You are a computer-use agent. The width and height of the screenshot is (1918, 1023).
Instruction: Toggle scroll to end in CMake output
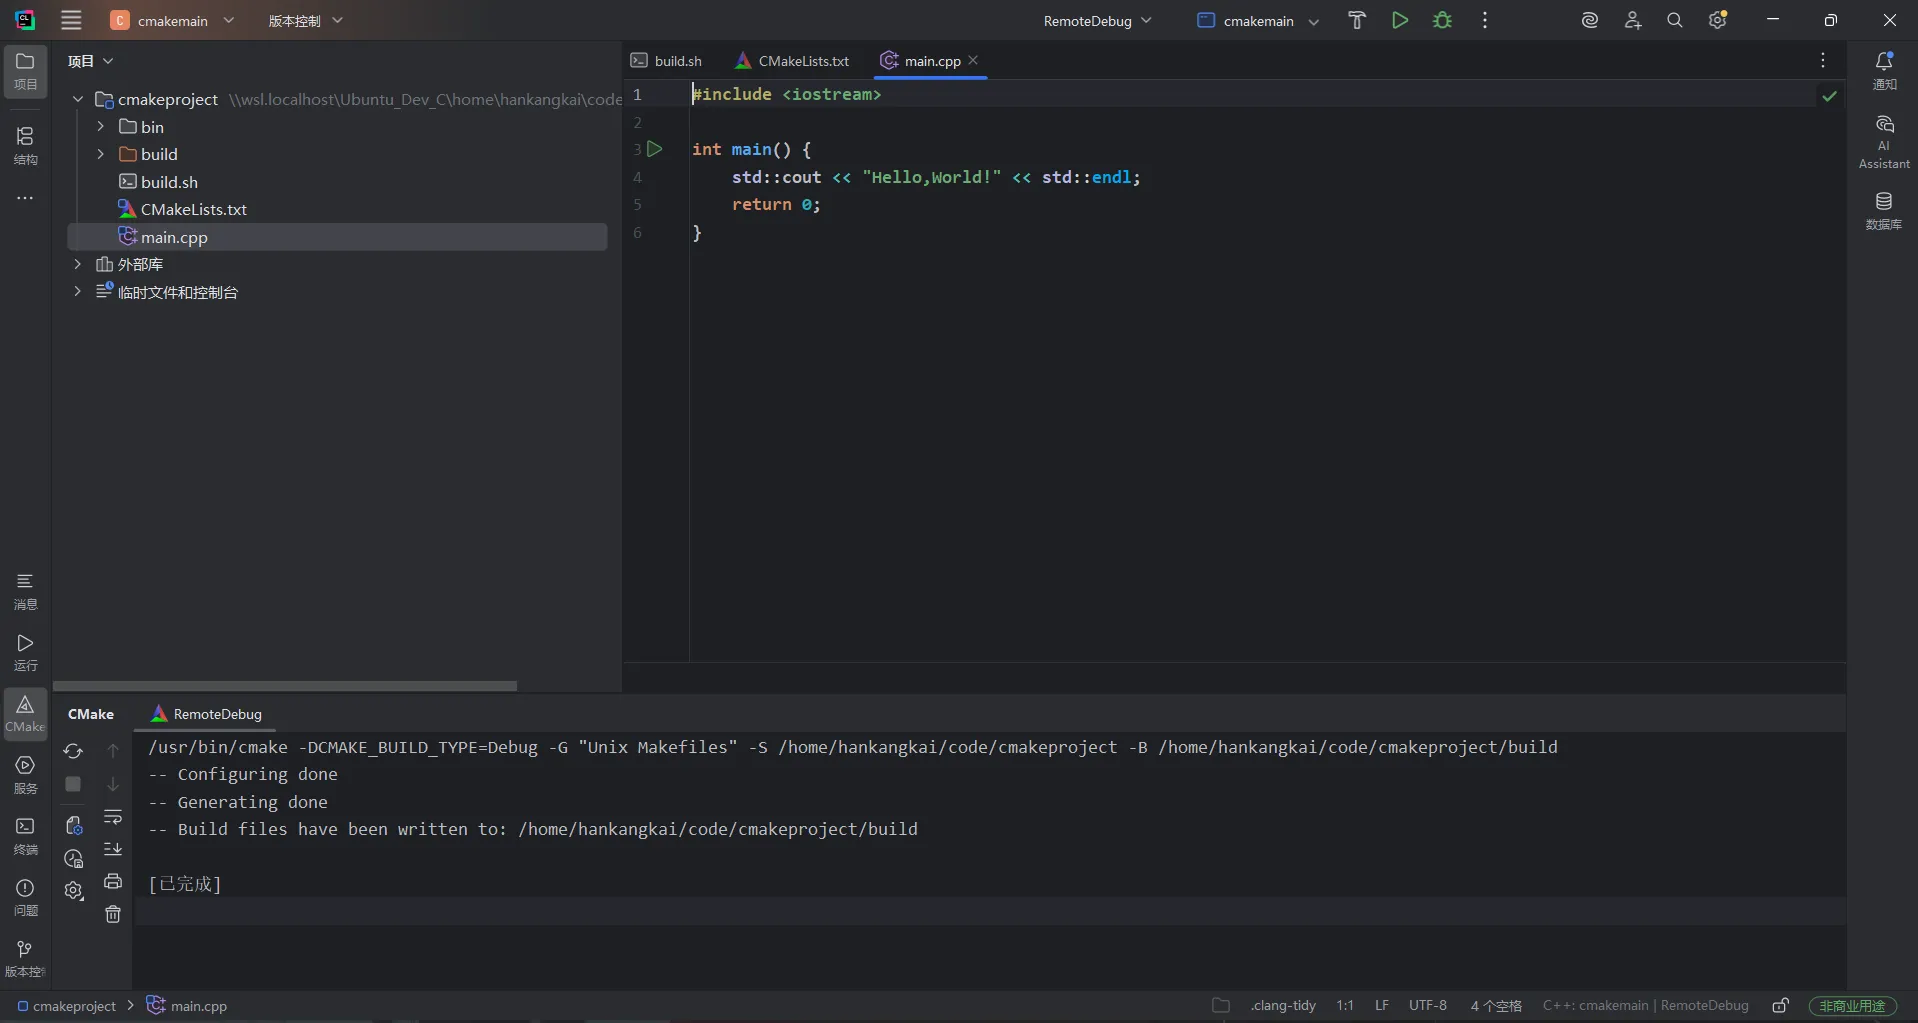[x=113, y=850]
